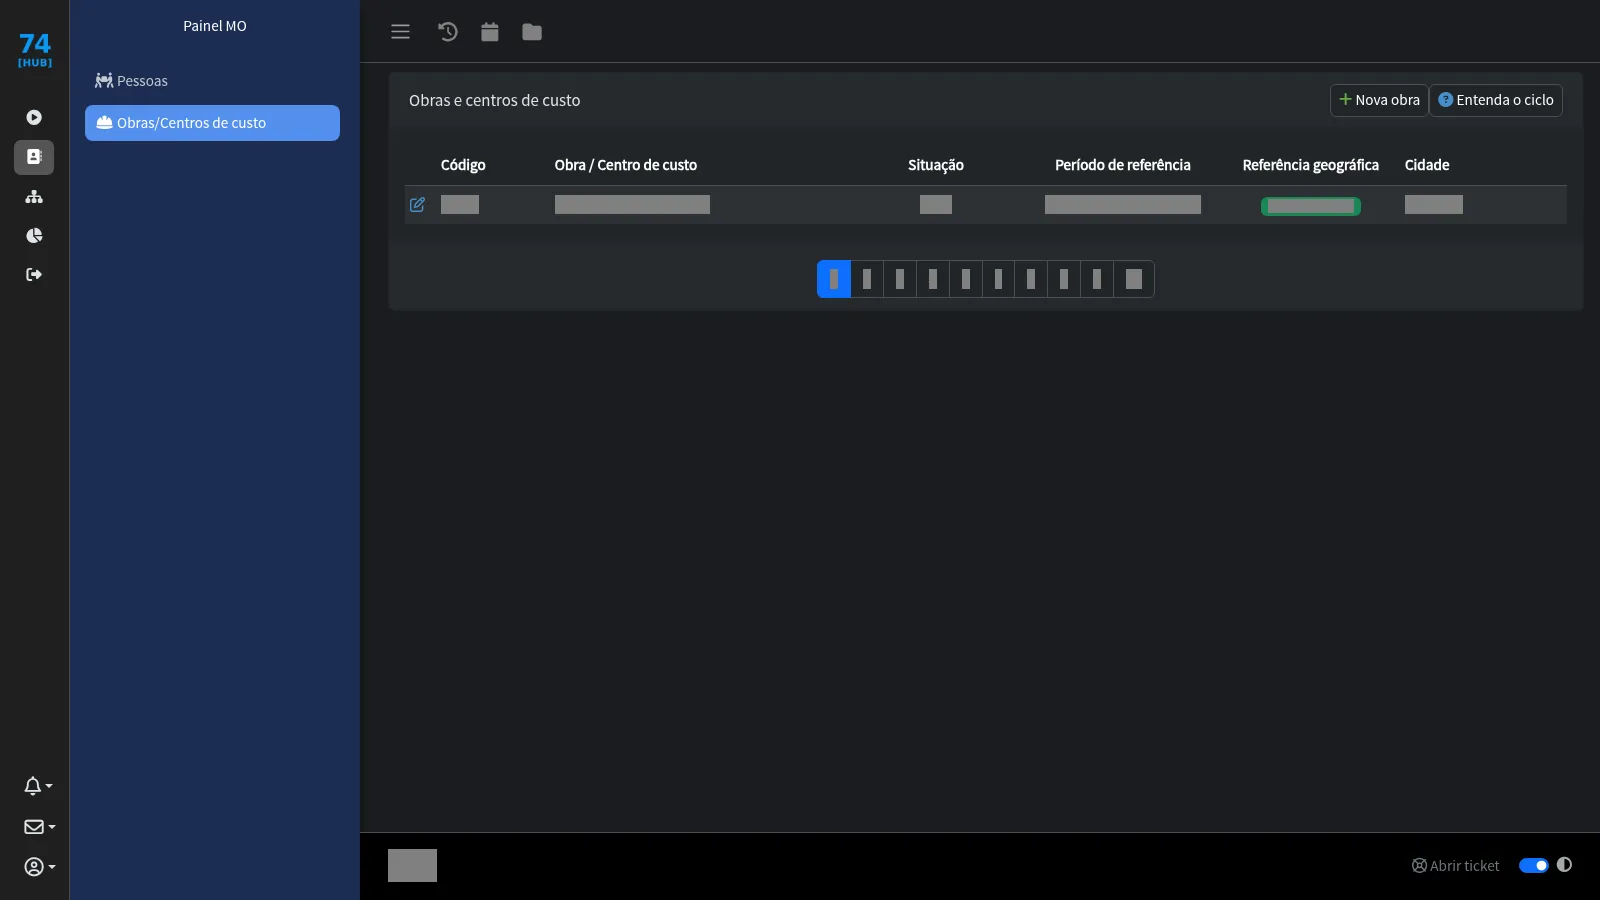Select the contact book sidebar icon
This screenshot has height=900, width=1600.
point(34,157)
